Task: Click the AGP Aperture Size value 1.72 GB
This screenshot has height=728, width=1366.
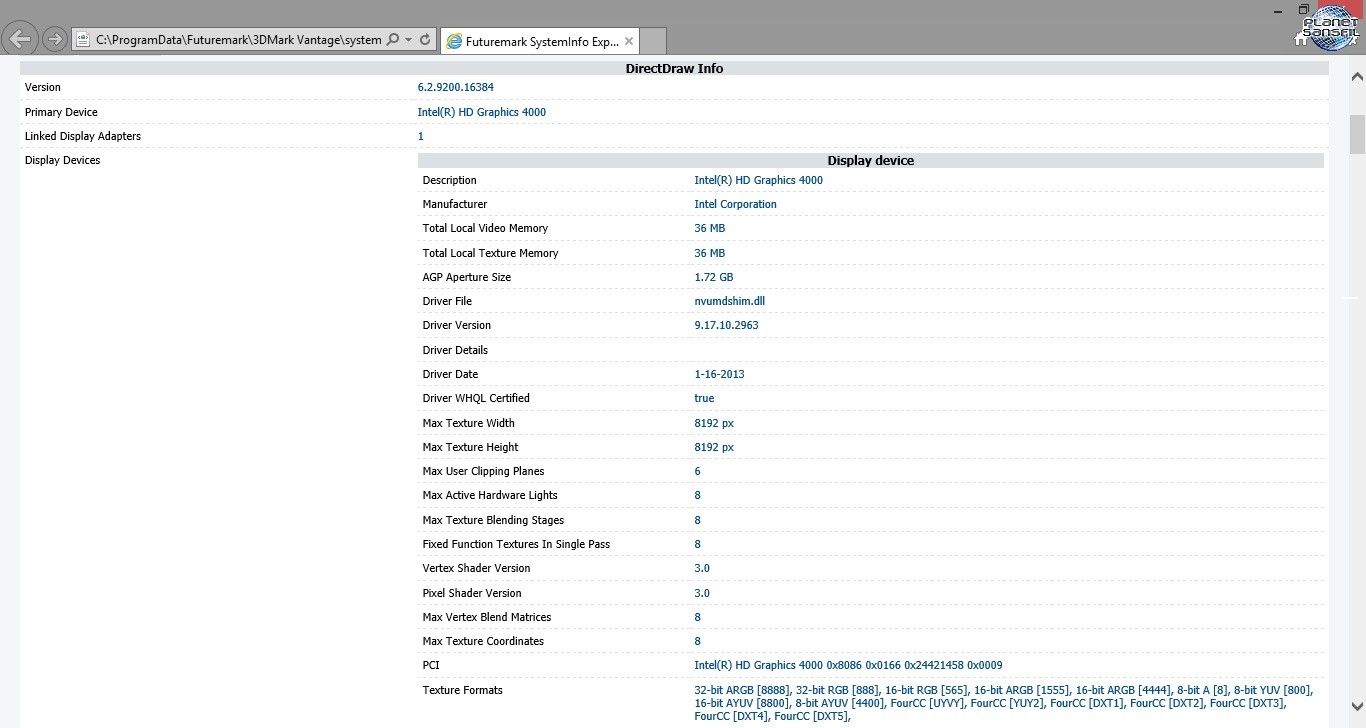Action: (713, 277)
